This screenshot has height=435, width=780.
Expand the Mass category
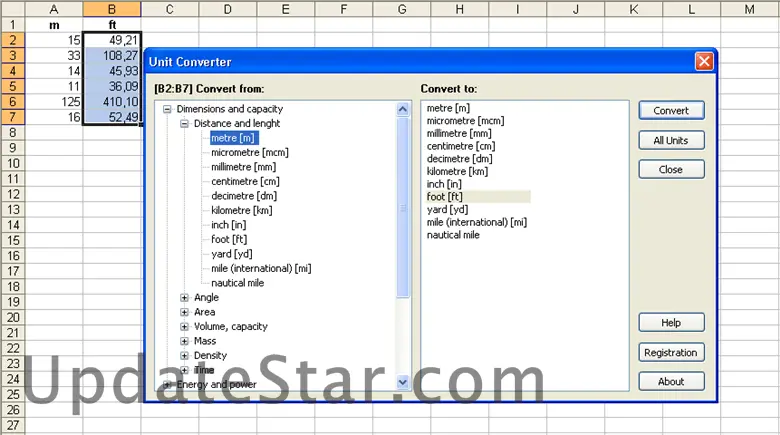click(x=184, y=341)
